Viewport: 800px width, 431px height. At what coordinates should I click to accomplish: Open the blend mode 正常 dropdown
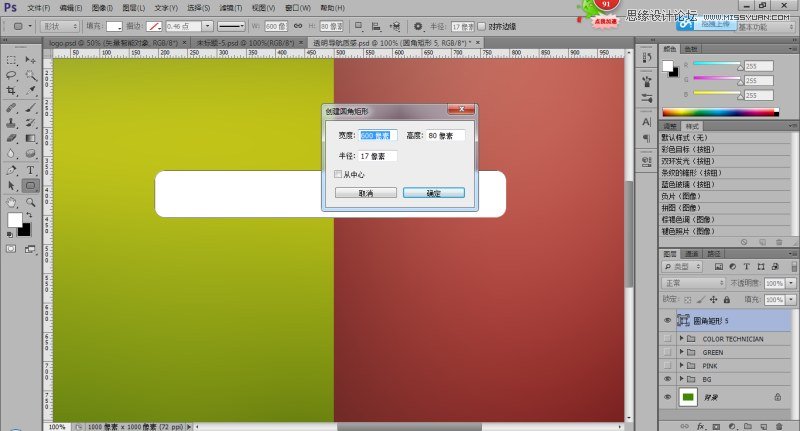pos(693,283)
